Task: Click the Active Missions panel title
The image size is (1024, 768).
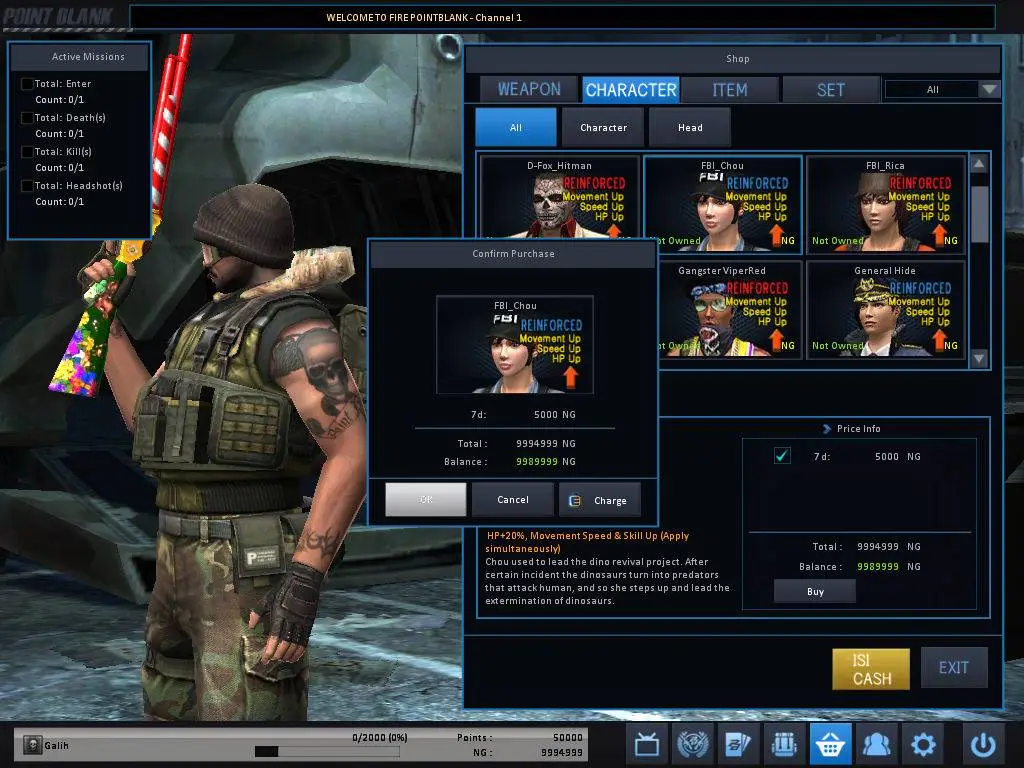Action: [88, 57]
